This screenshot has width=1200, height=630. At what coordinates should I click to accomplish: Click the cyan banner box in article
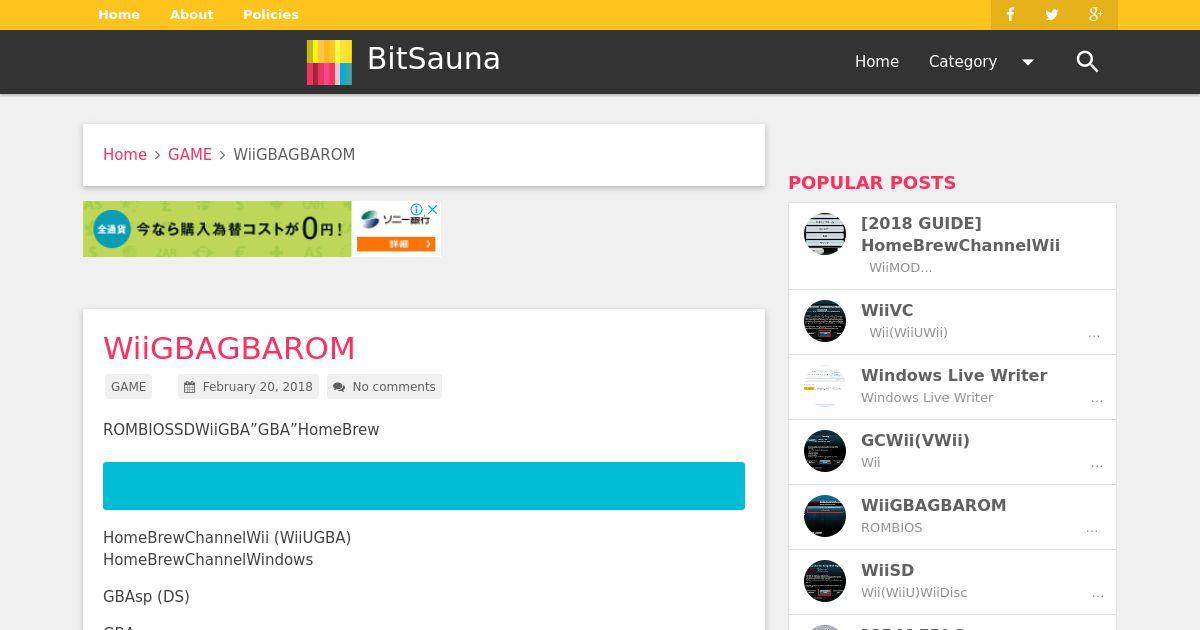(424, 486)
